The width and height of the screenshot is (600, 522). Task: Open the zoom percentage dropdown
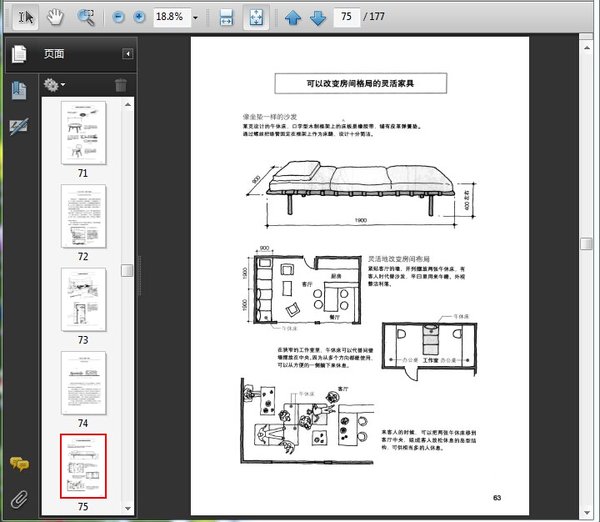195,17
